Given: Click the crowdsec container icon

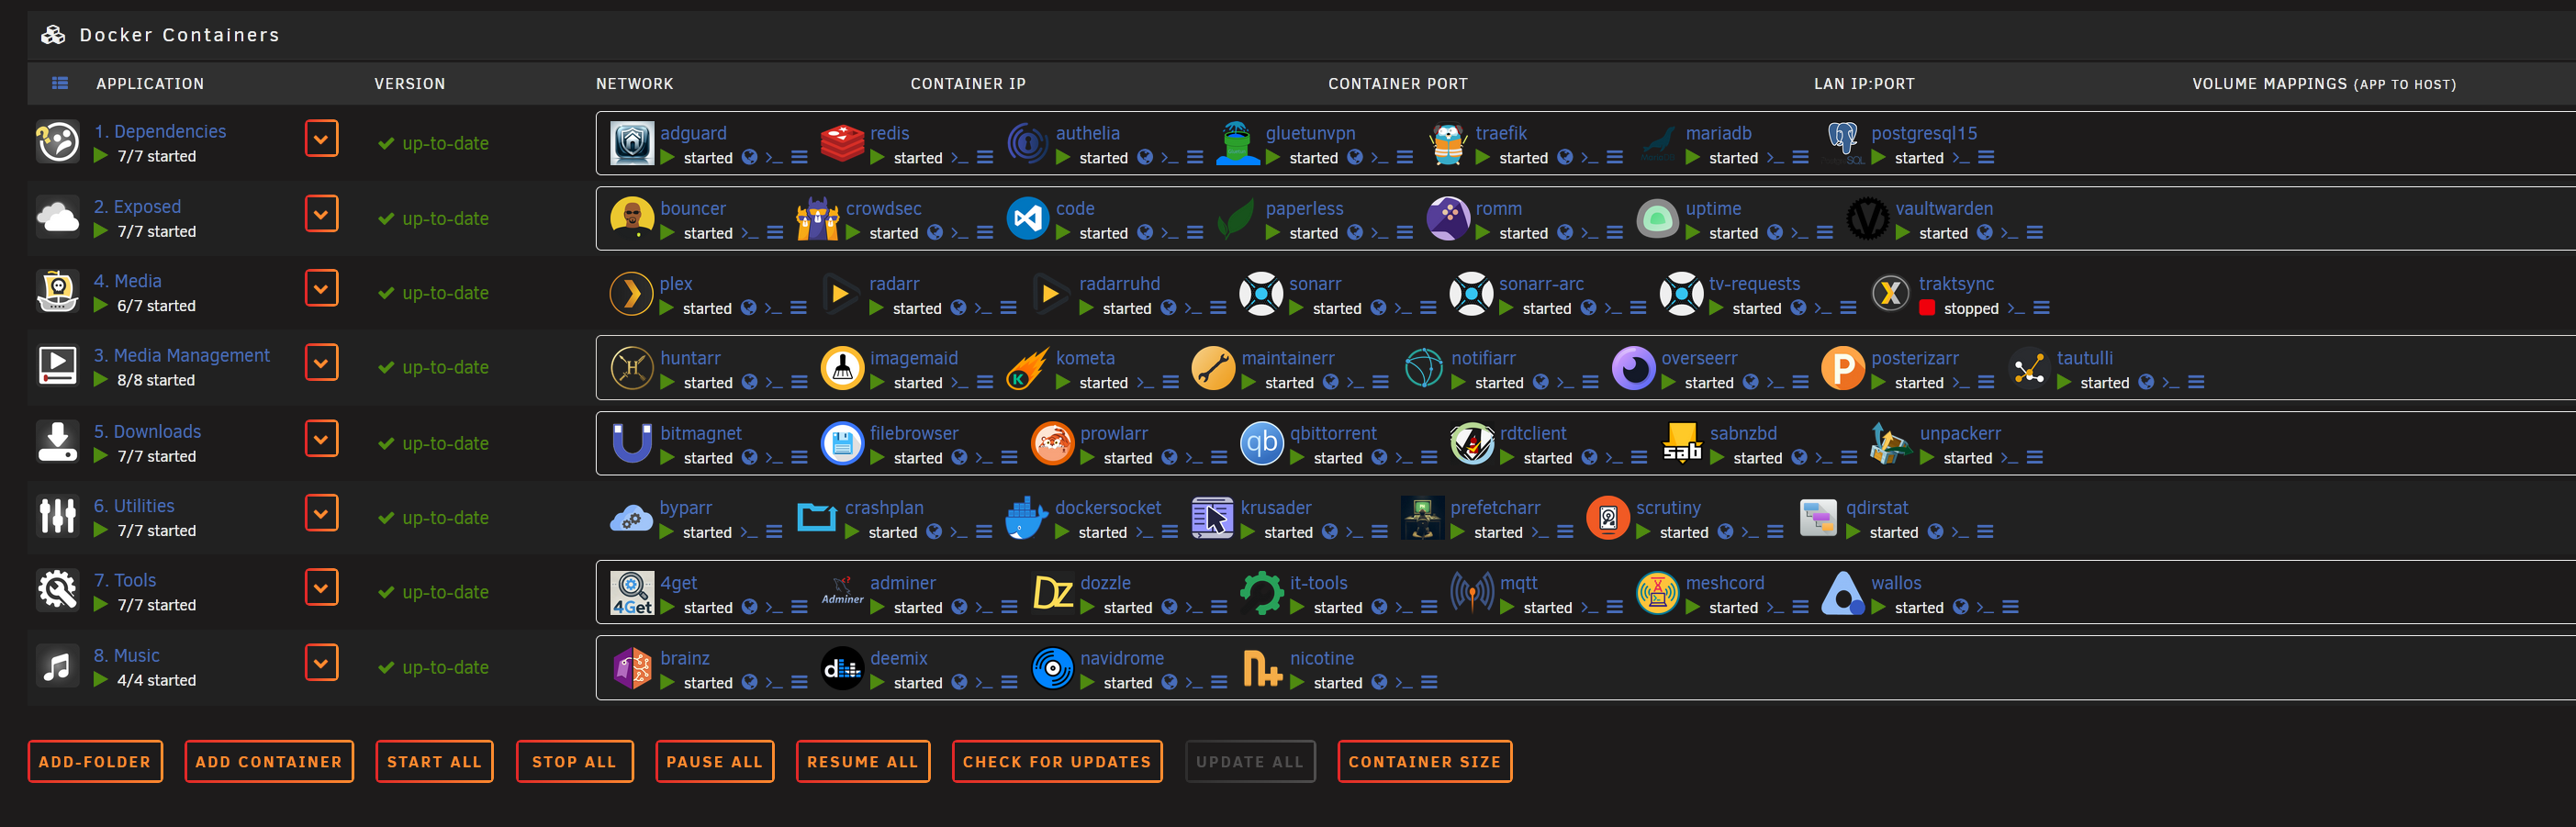Looking at the screenshot, I should [x=818, y=218].
